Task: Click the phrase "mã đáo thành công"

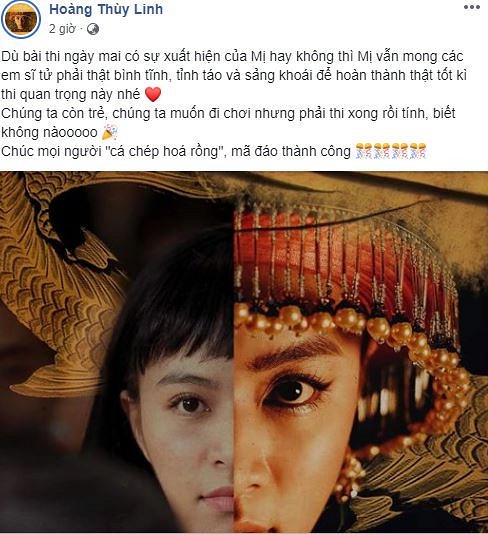Action: pos(291,151)
